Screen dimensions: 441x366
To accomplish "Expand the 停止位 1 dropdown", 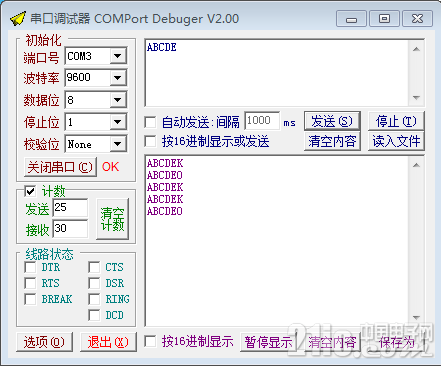I will tap(118, 122).
